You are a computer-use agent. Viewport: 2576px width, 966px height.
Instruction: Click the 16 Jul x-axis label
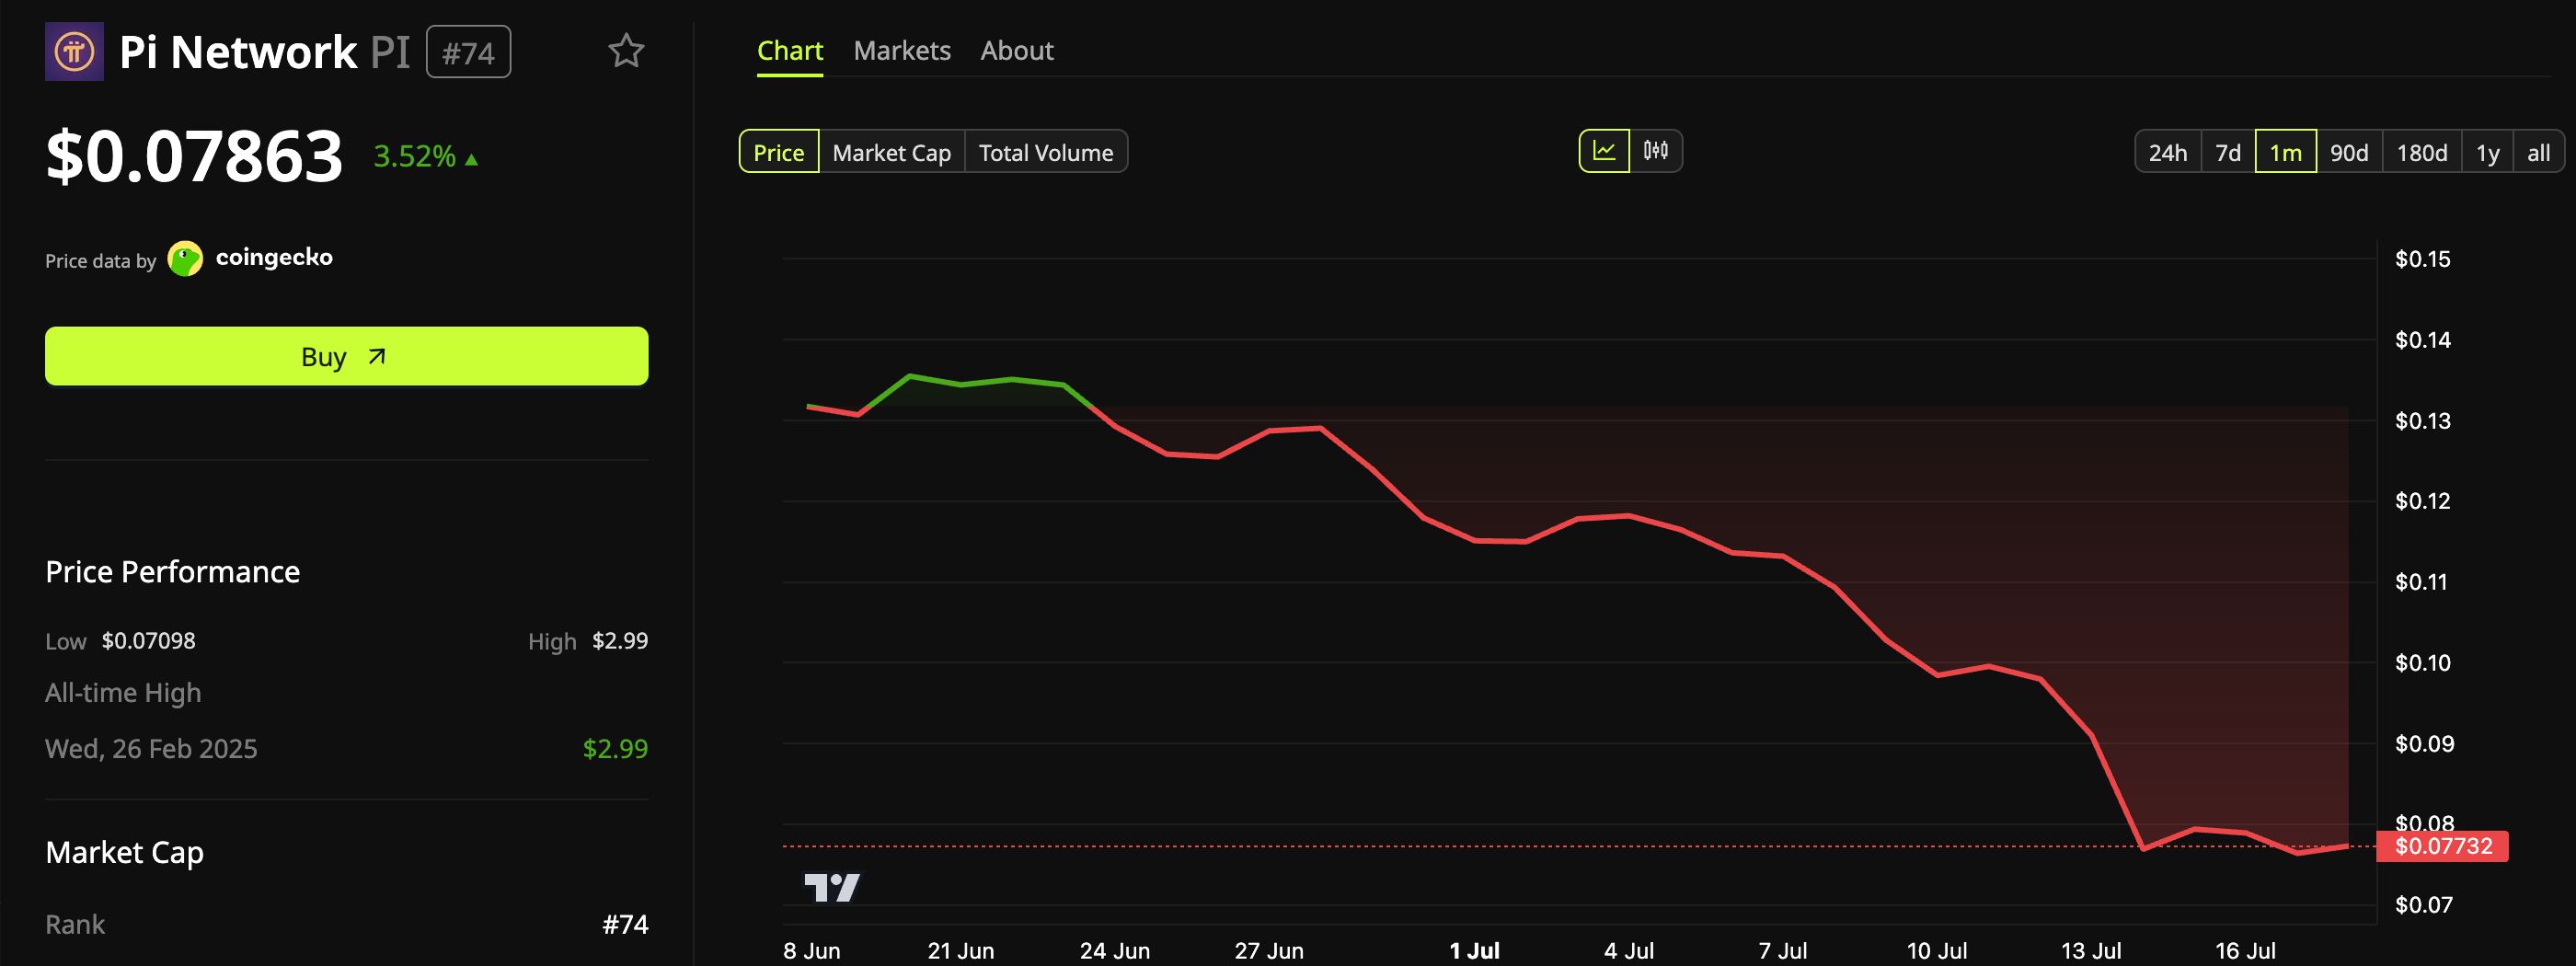tap(2246, 951)
